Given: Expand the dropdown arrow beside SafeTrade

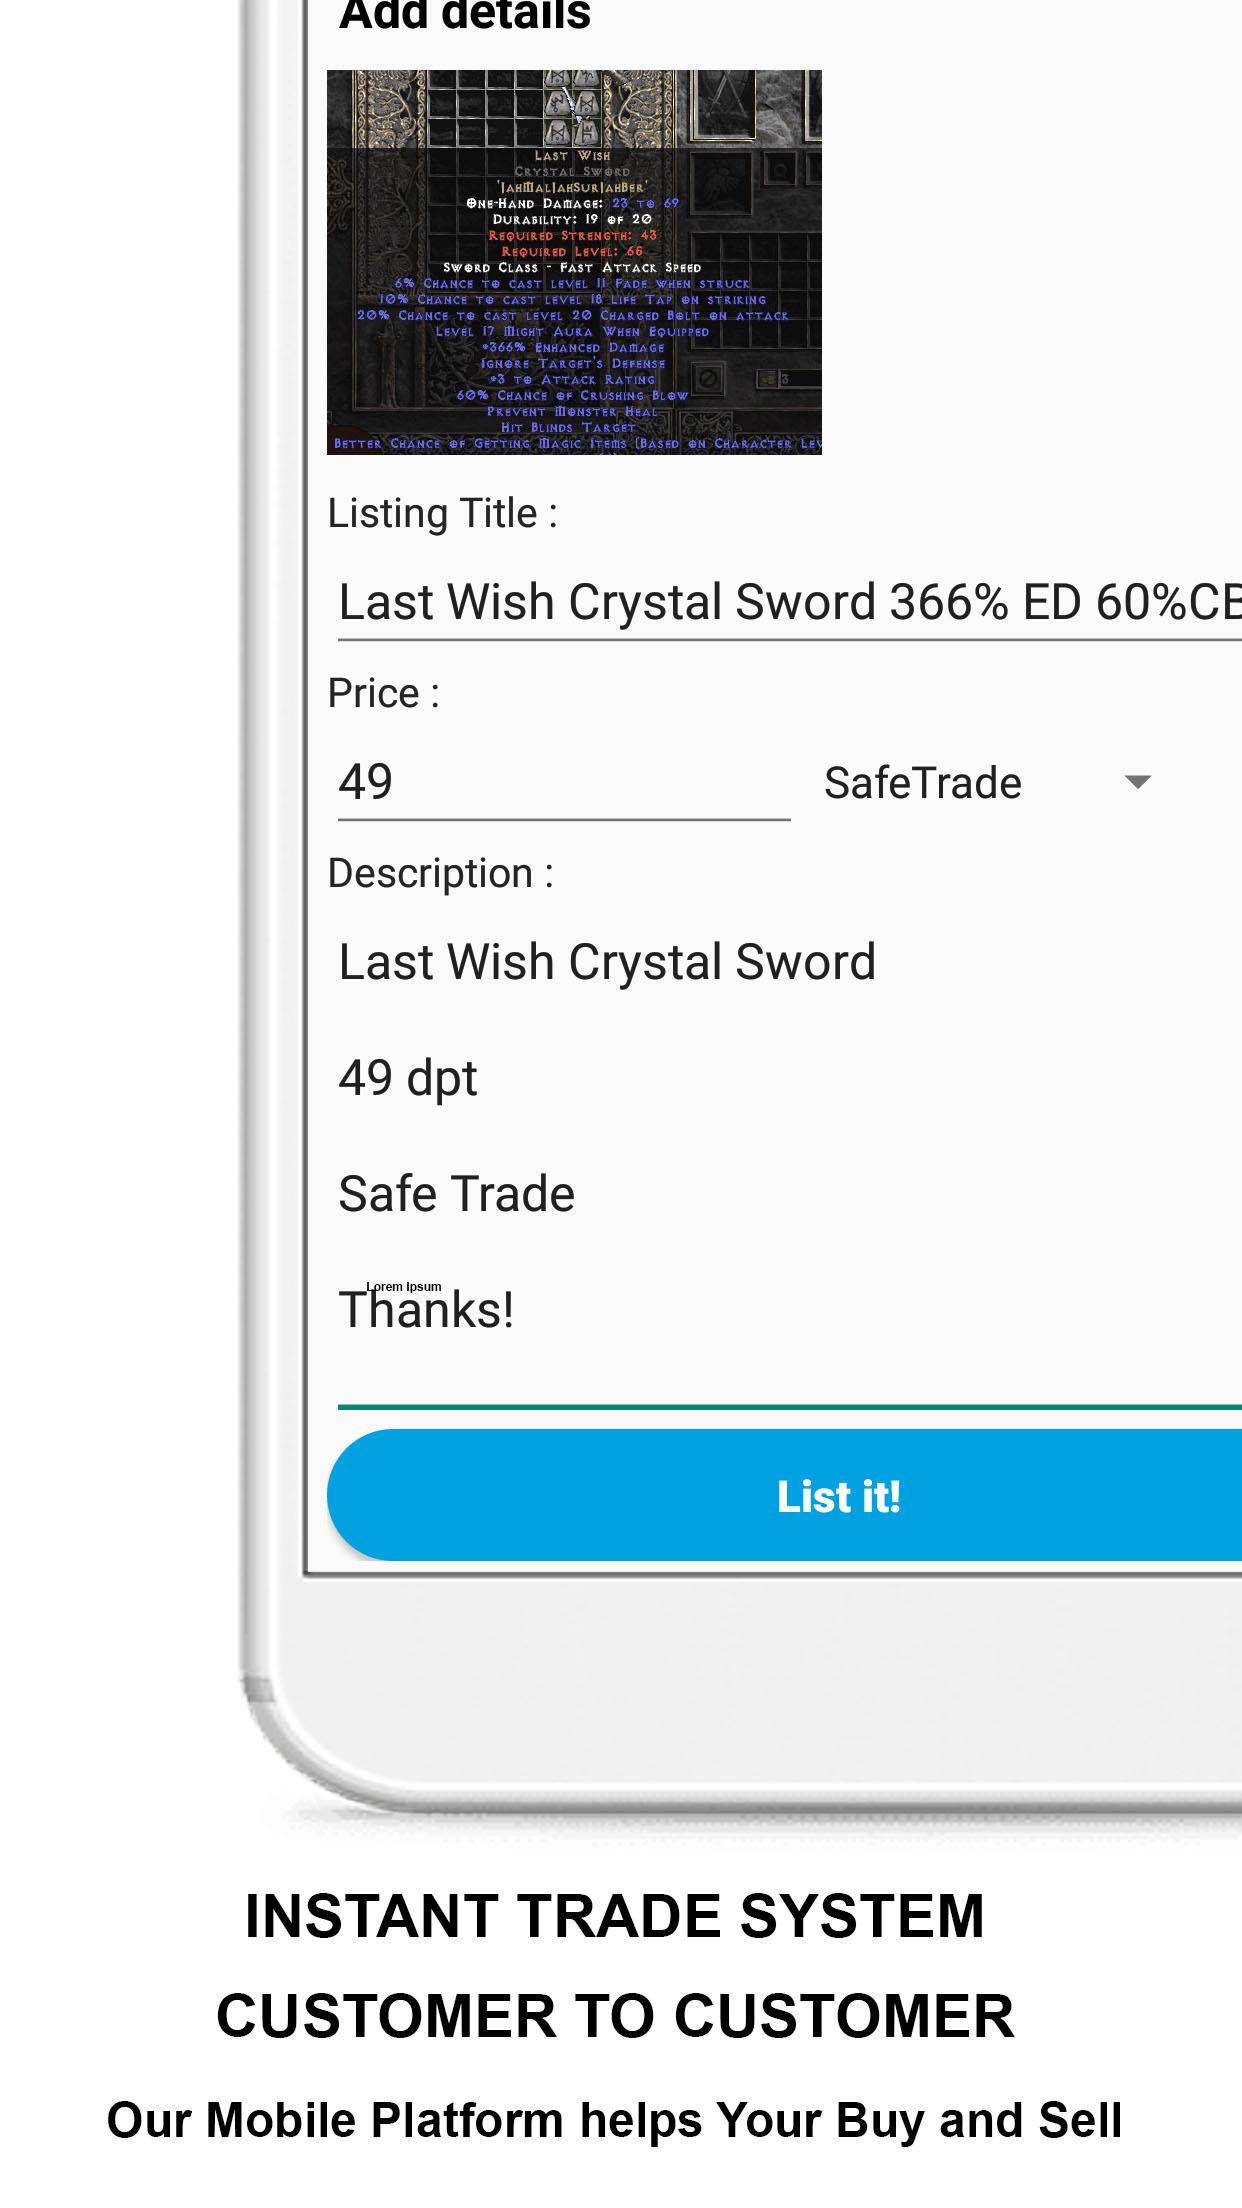Looking at the screenshot, I should click(1137, 782).
